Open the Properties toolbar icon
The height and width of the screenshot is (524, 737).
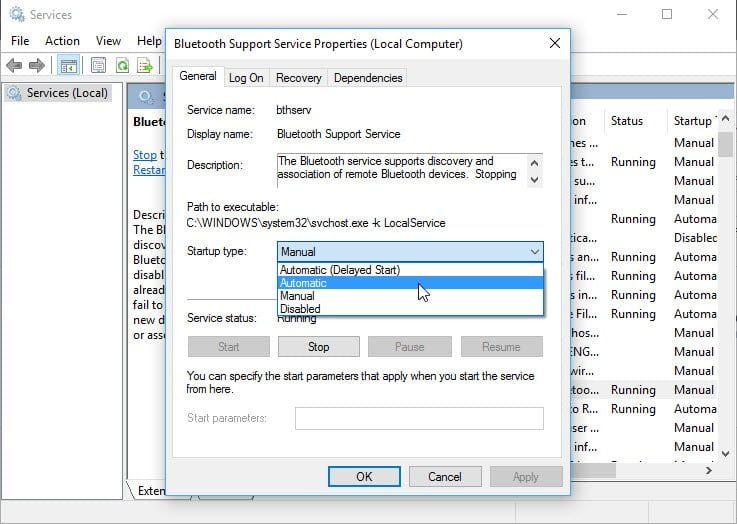tap(98, 65)
